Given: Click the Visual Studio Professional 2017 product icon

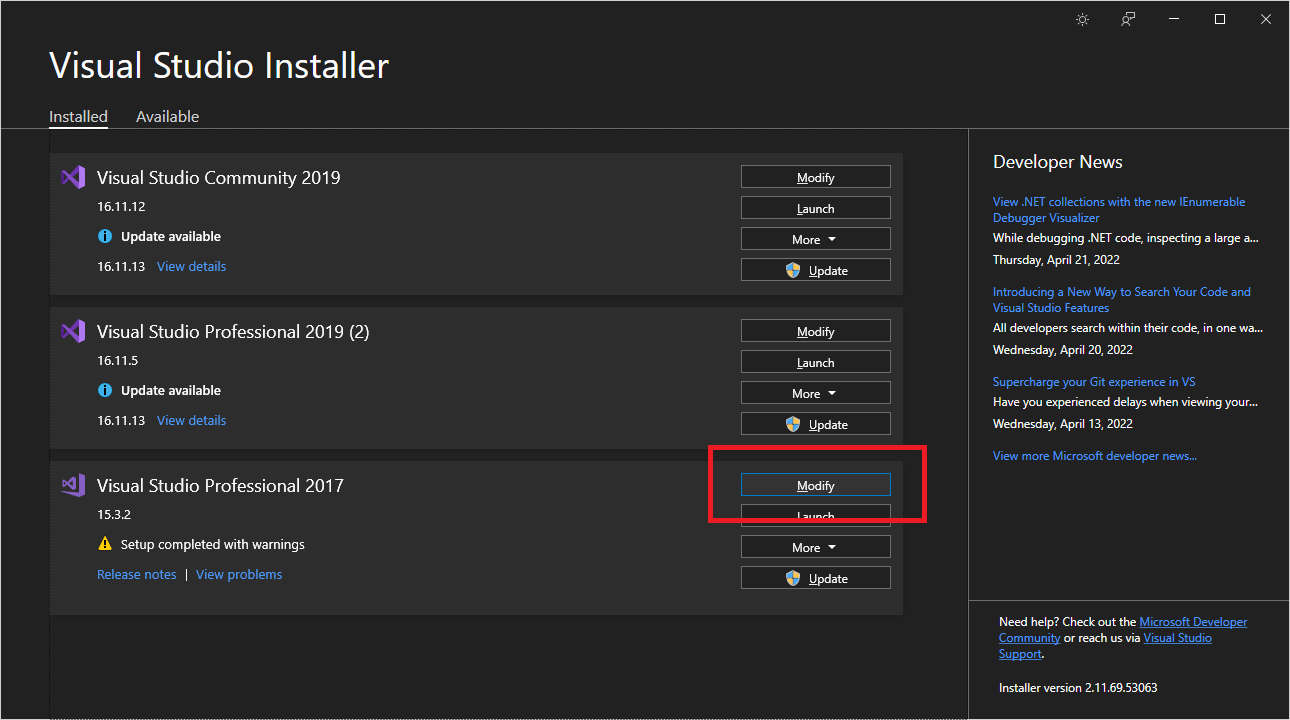Looking at the screenshot, I should coord(73,484).
